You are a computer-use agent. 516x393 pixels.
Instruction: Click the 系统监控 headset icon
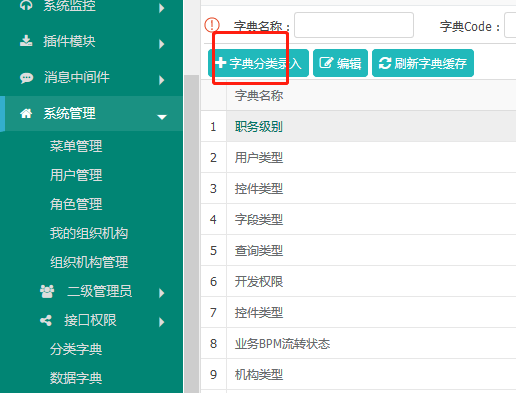26,5
